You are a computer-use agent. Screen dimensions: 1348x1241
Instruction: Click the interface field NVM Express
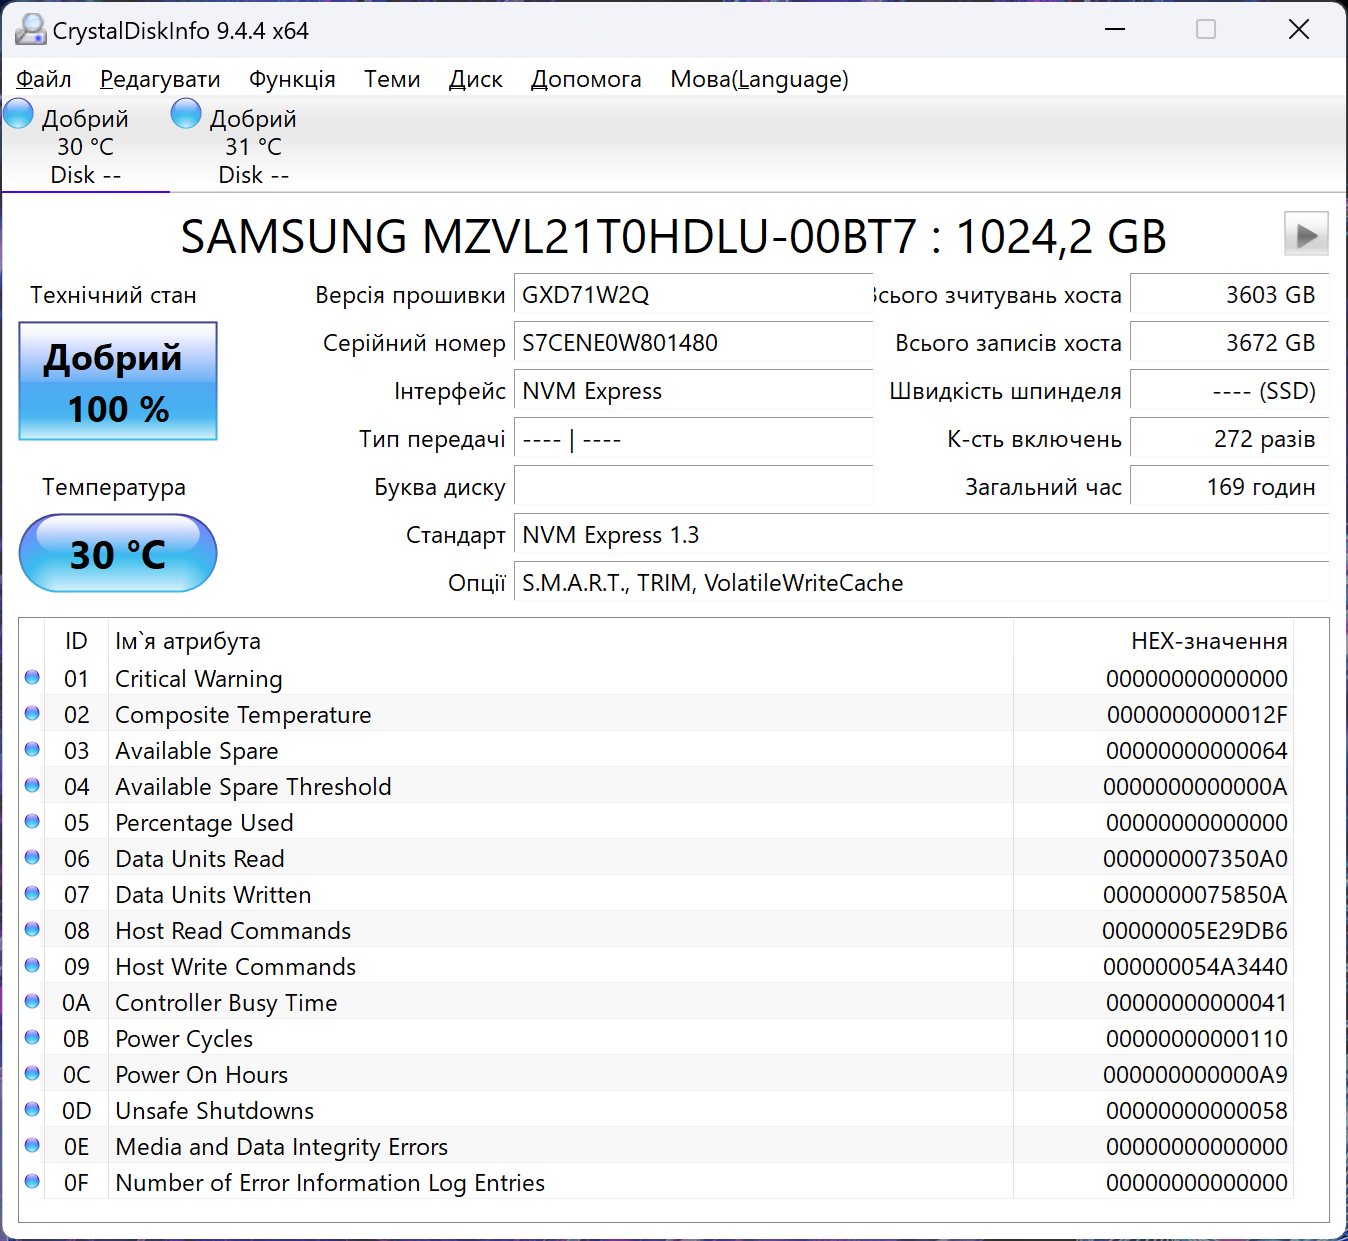[x=694, y=391]
